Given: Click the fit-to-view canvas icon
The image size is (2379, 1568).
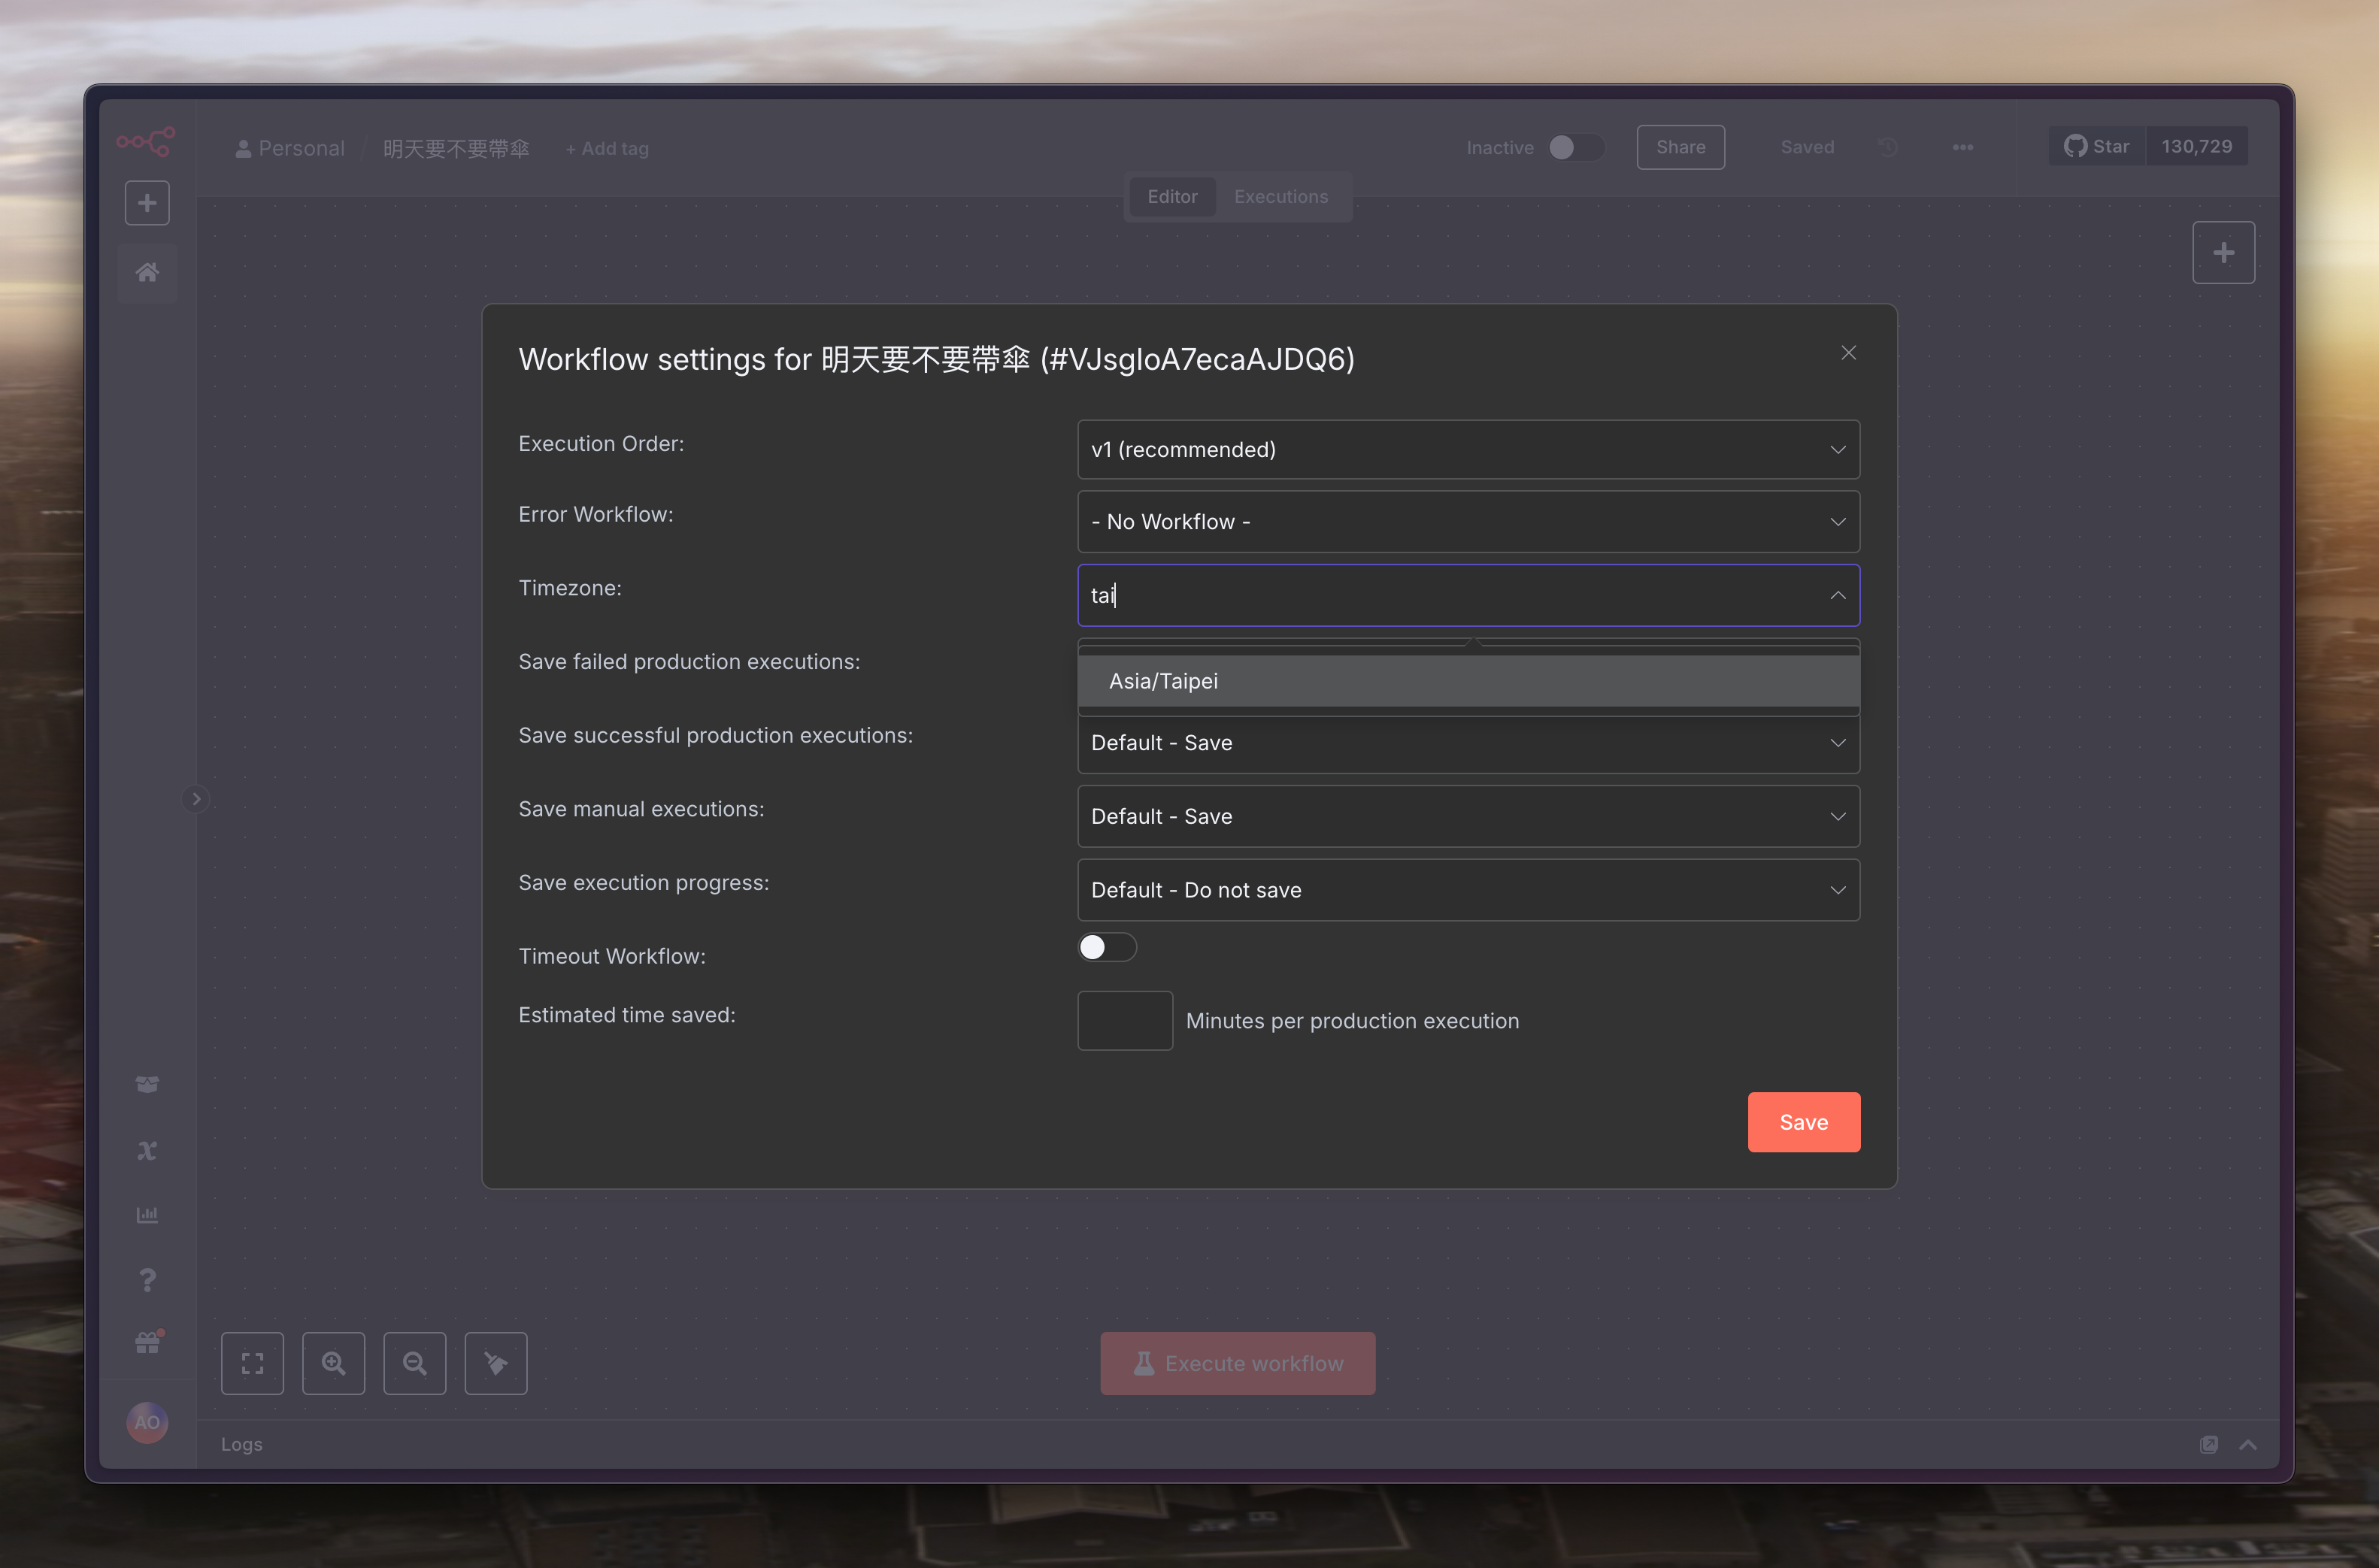Looking at the screenshot, I should [252, 1363].
